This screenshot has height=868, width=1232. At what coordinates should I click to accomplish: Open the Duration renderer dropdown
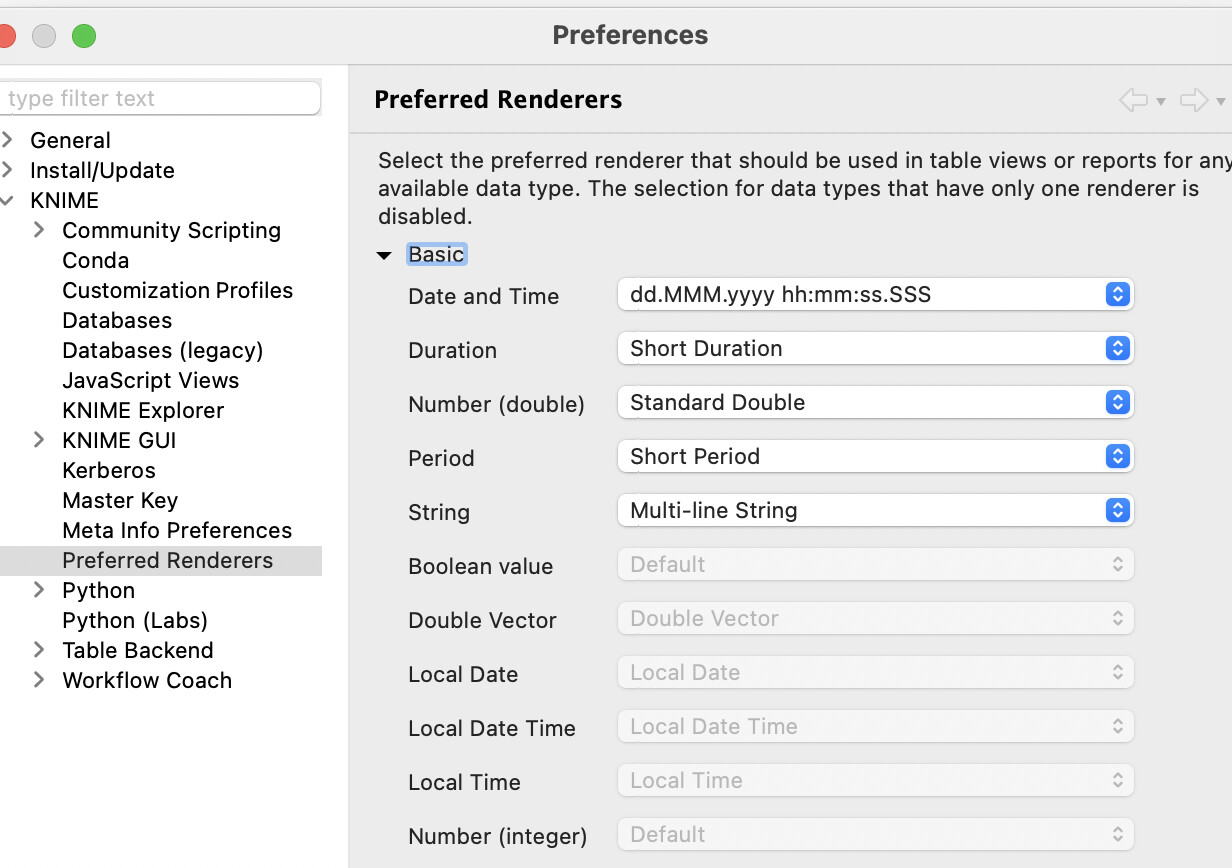pos(875,348)
